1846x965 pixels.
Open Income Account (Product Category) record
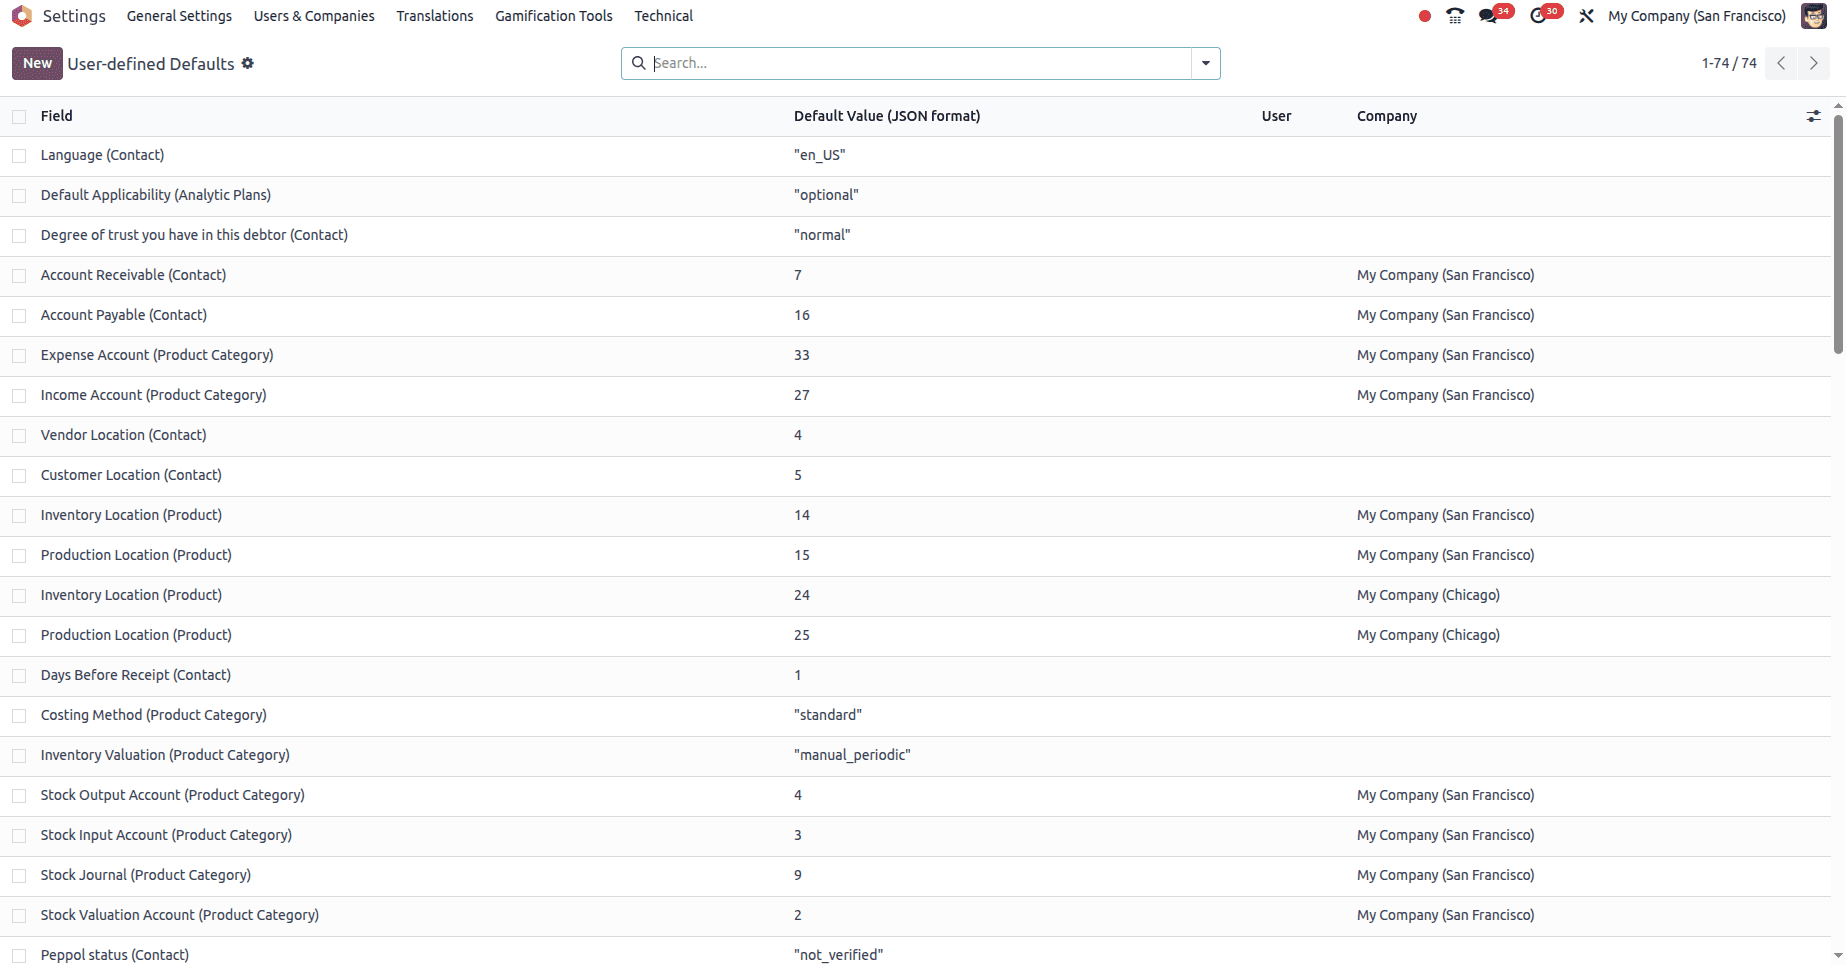[x=154, y=395]
